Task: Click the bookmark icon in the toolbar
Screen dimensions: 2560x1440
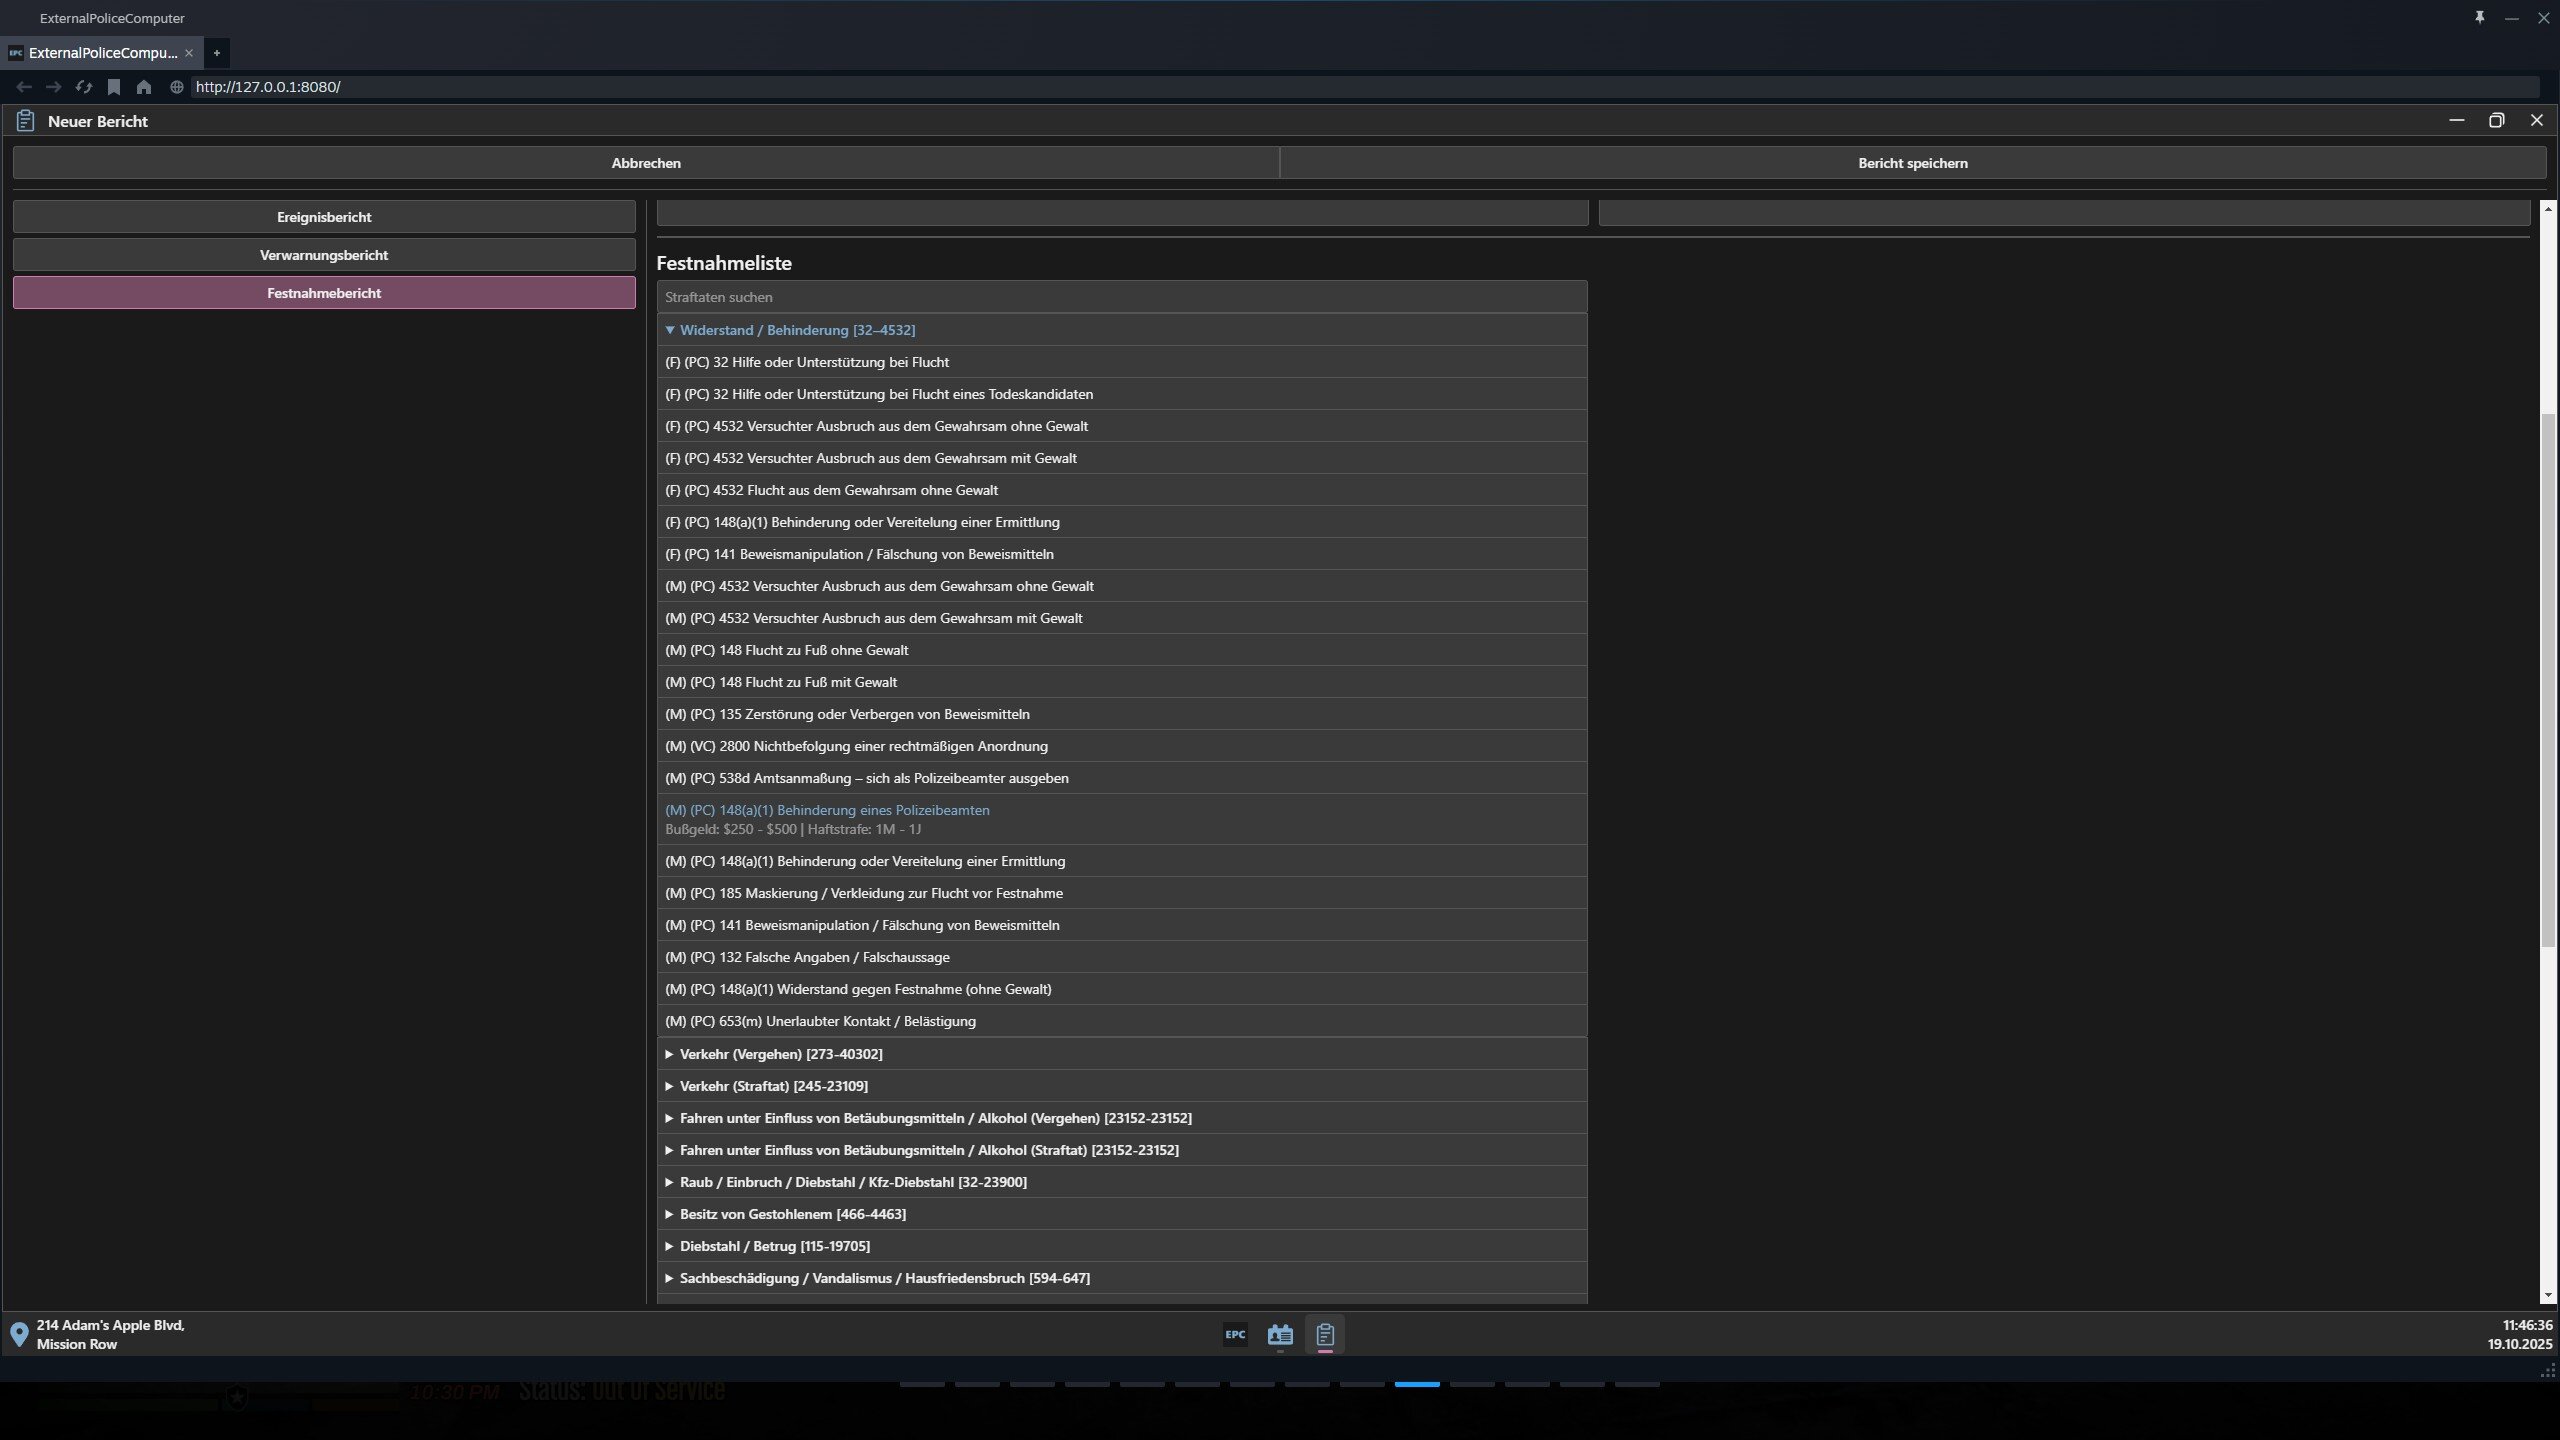Action: point(114,87)
